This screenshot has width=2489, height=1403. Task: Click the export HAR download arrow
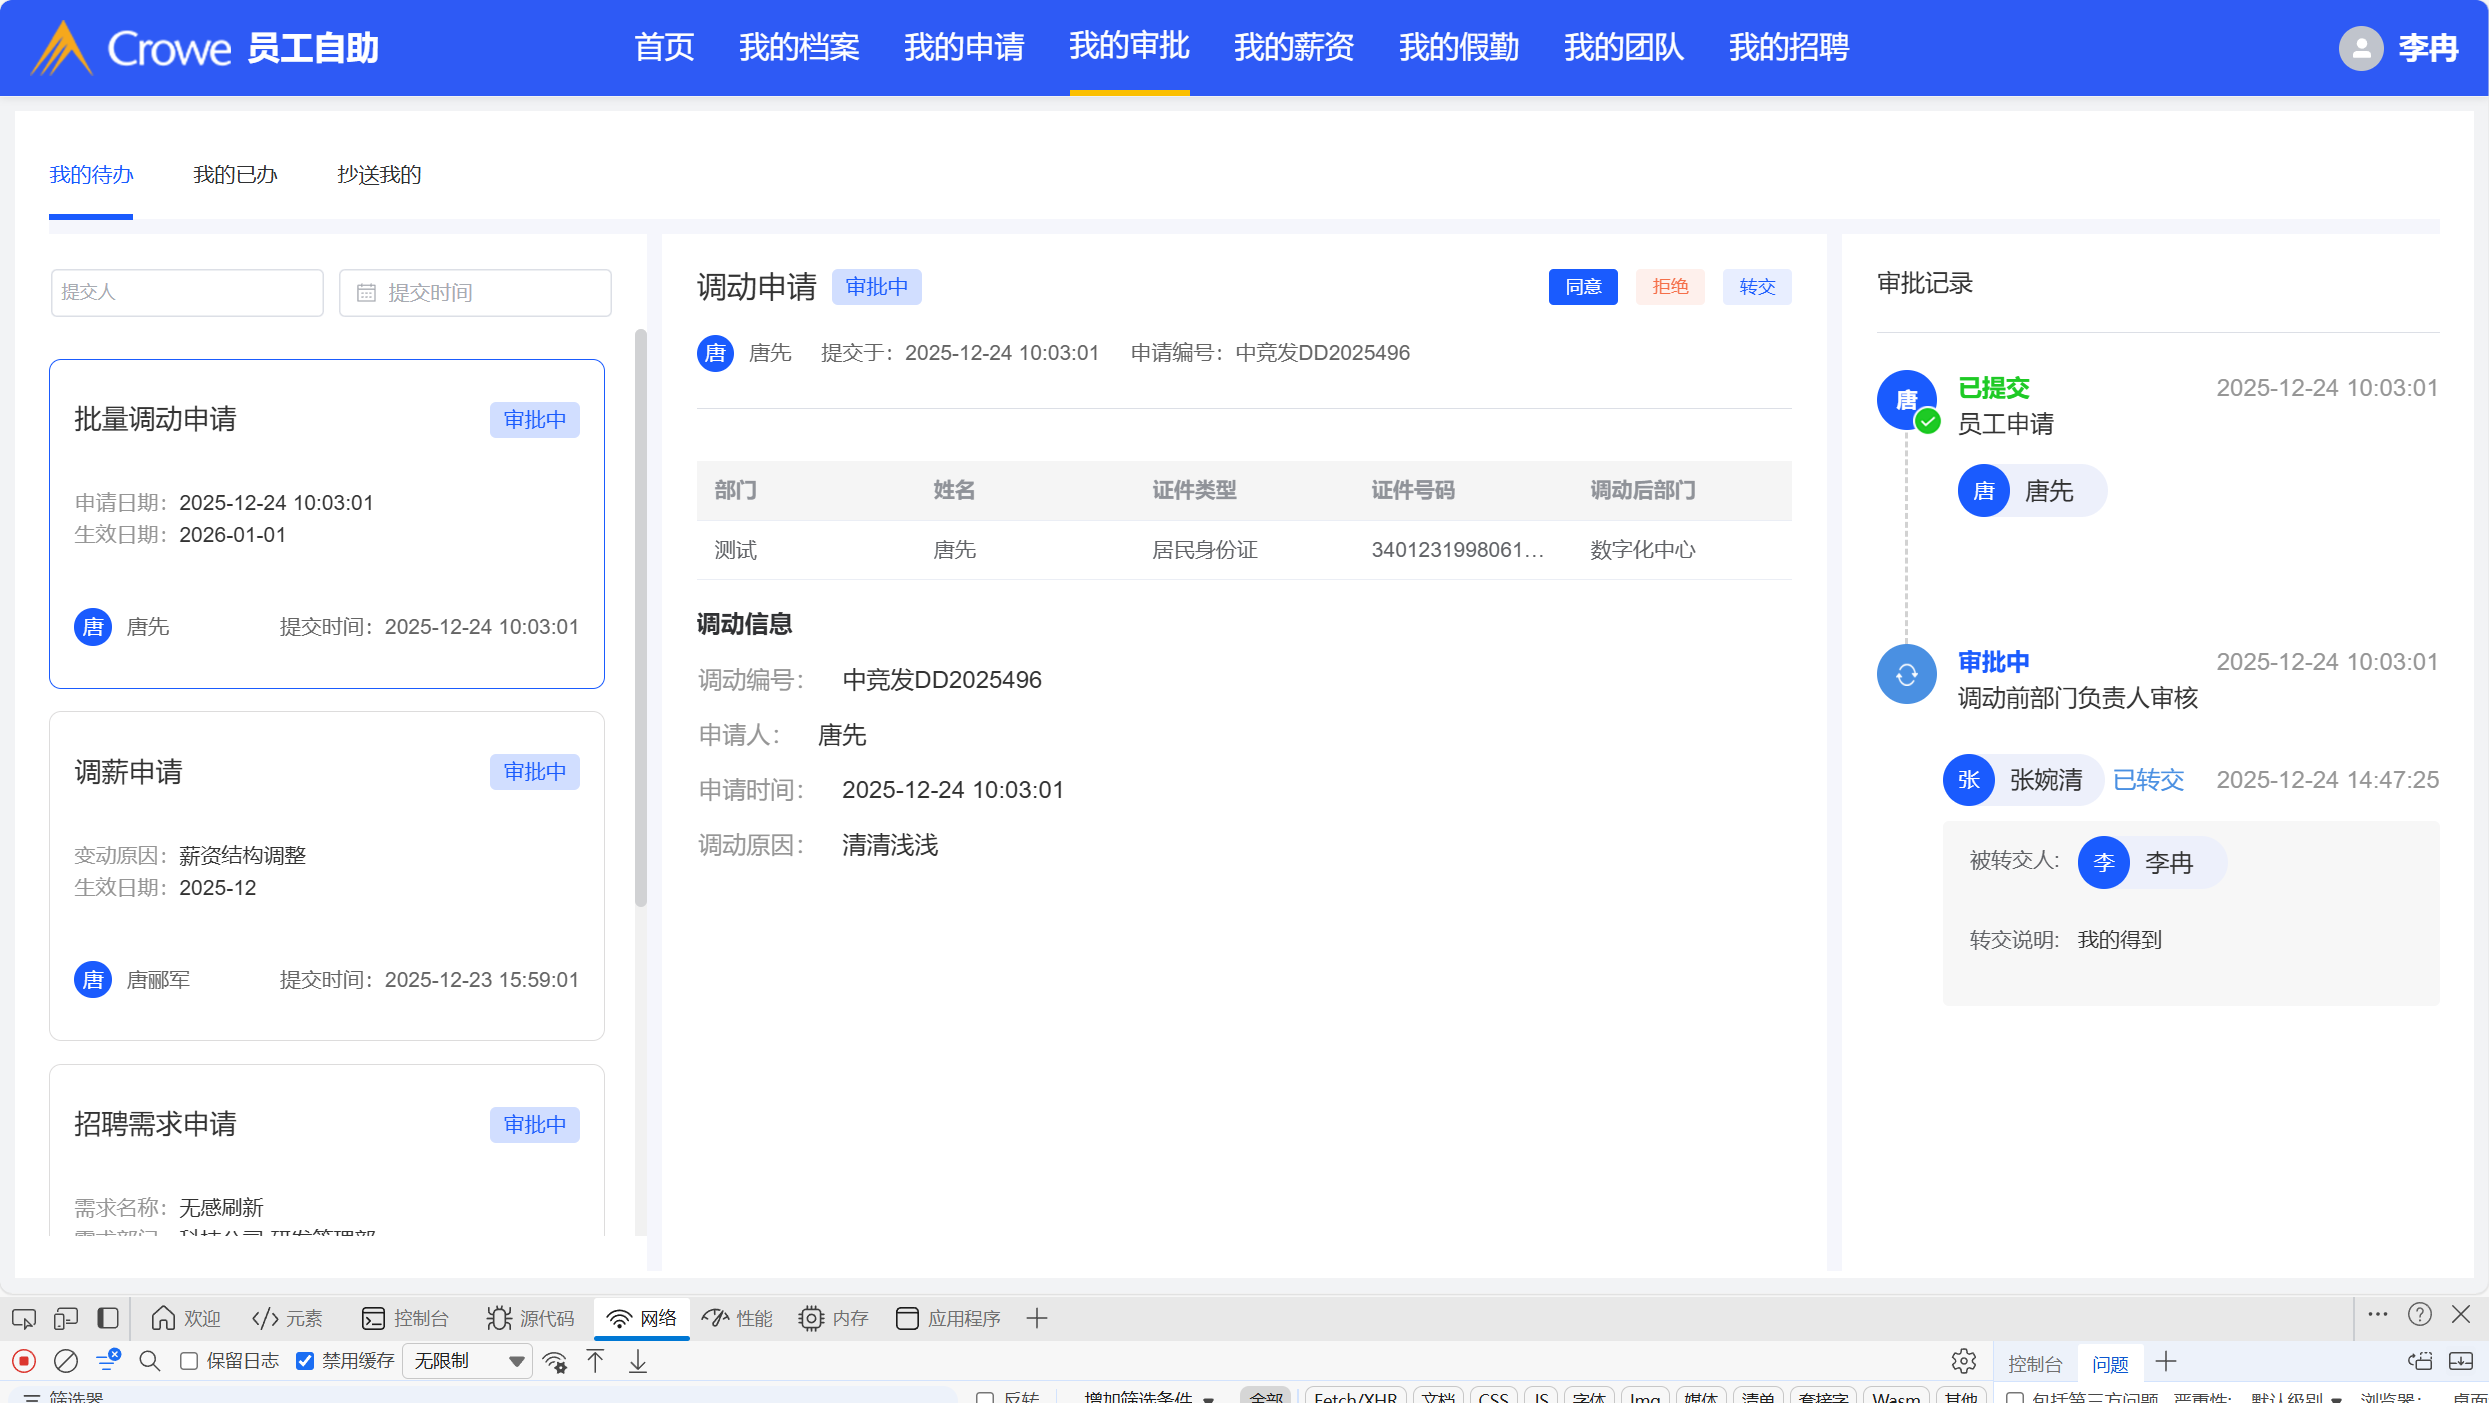pos(638,1361)
